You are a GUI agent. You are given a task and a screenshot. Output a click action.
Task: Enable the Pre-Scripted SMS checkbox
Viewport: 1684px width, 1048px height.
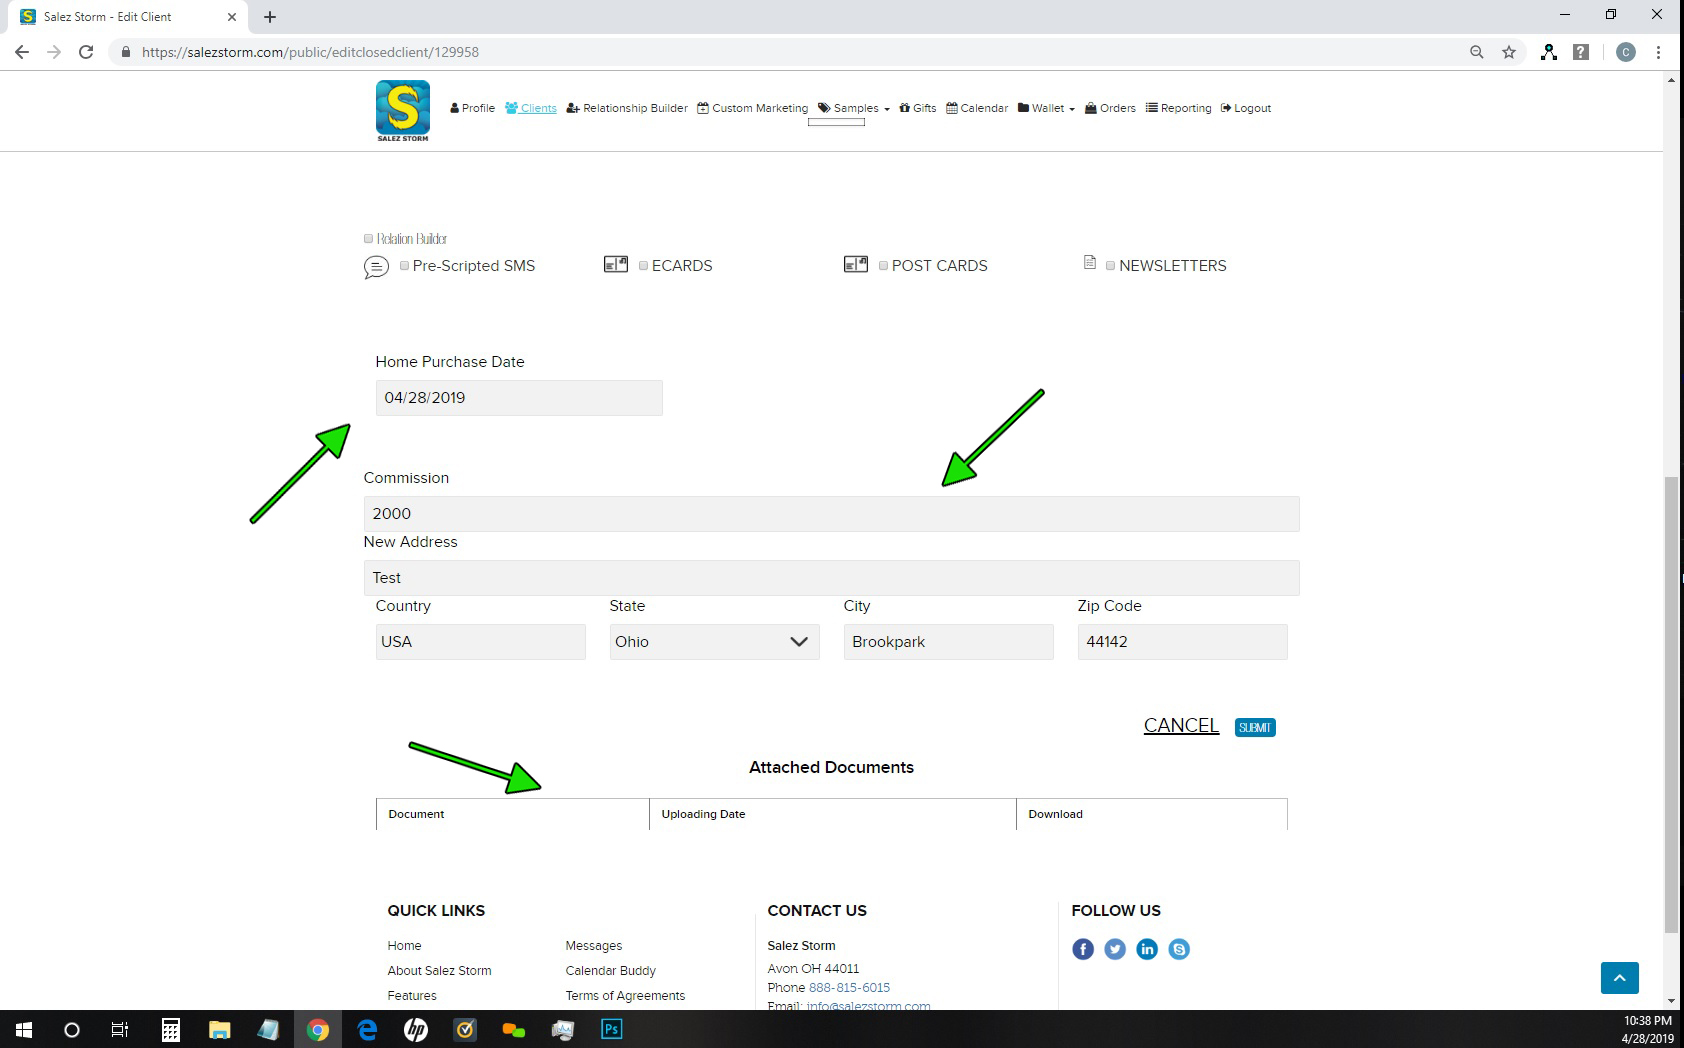pyautogui.click(x=404, y=266)
